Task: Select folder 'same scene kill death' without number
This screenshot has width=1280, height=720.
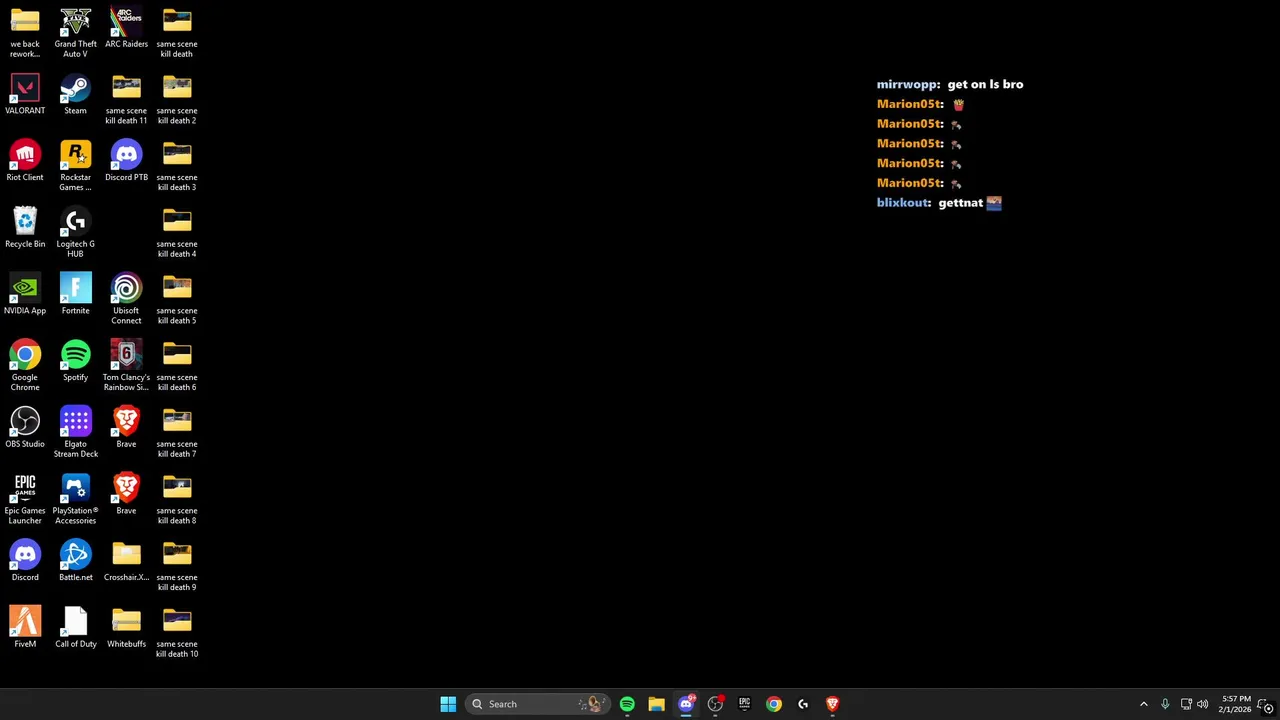Action: coord(177,32)
